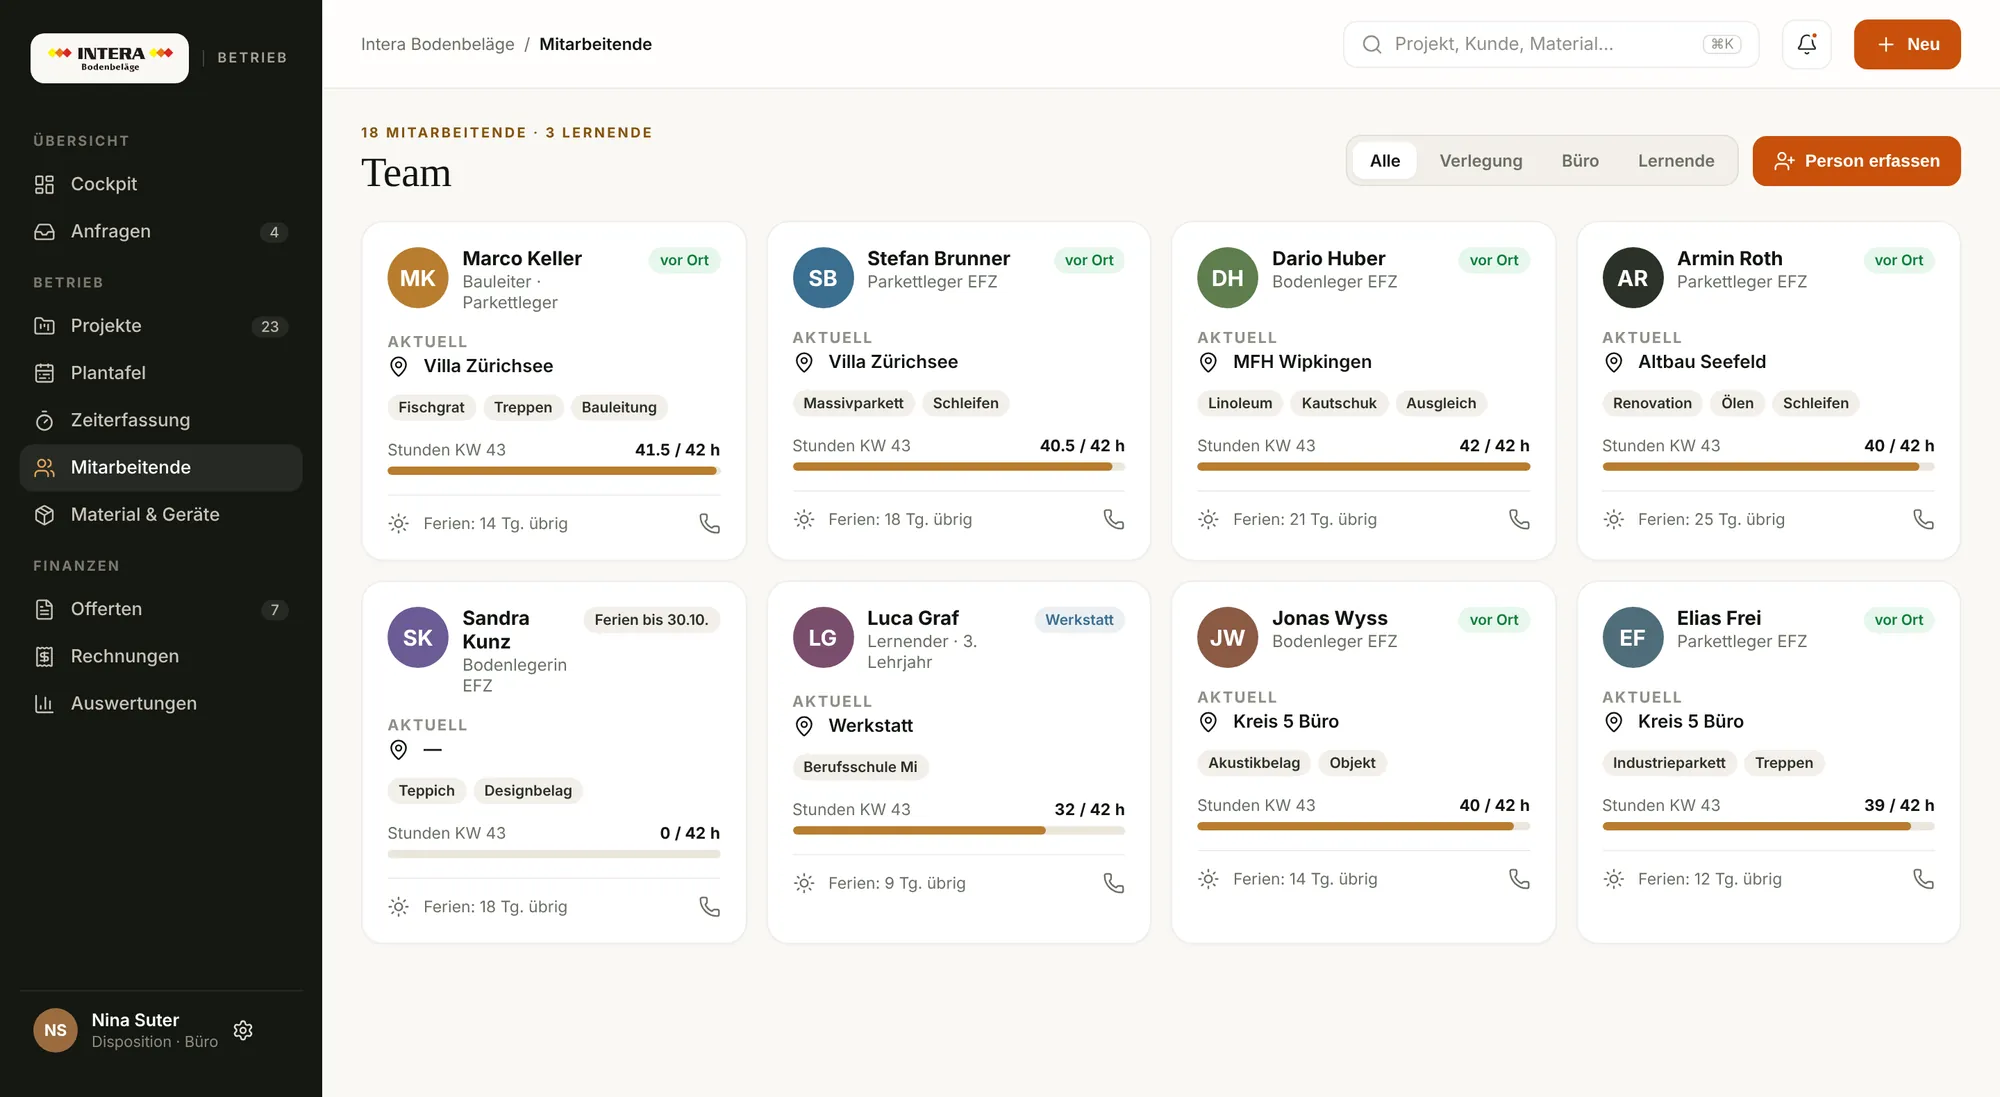Click the NS avatar of Nina Suter
The height and width of the screenshot is (1097, 2000).
(55, 1030)
